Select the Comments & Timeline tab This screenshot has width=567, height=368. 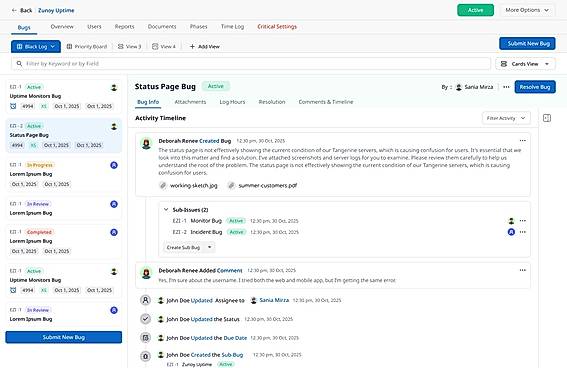point(326,102)
